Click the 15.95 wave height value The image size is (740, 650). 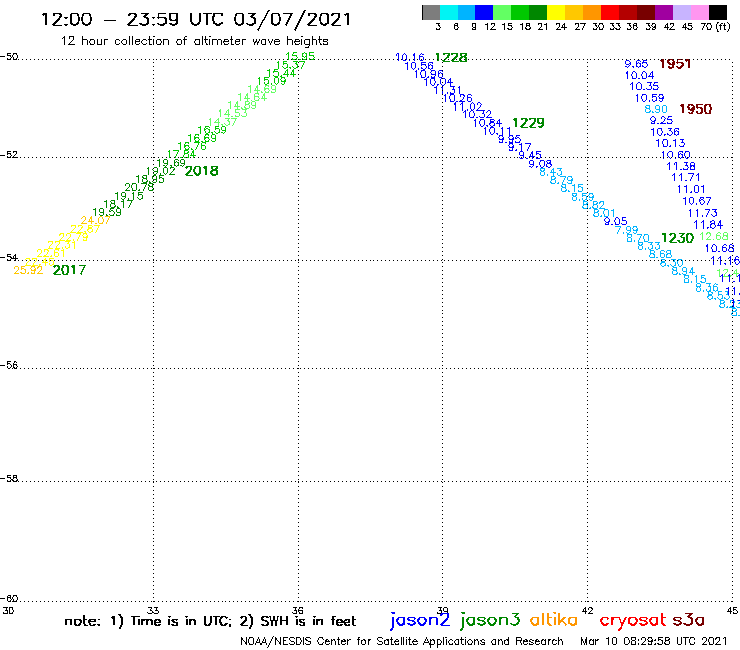300,56
